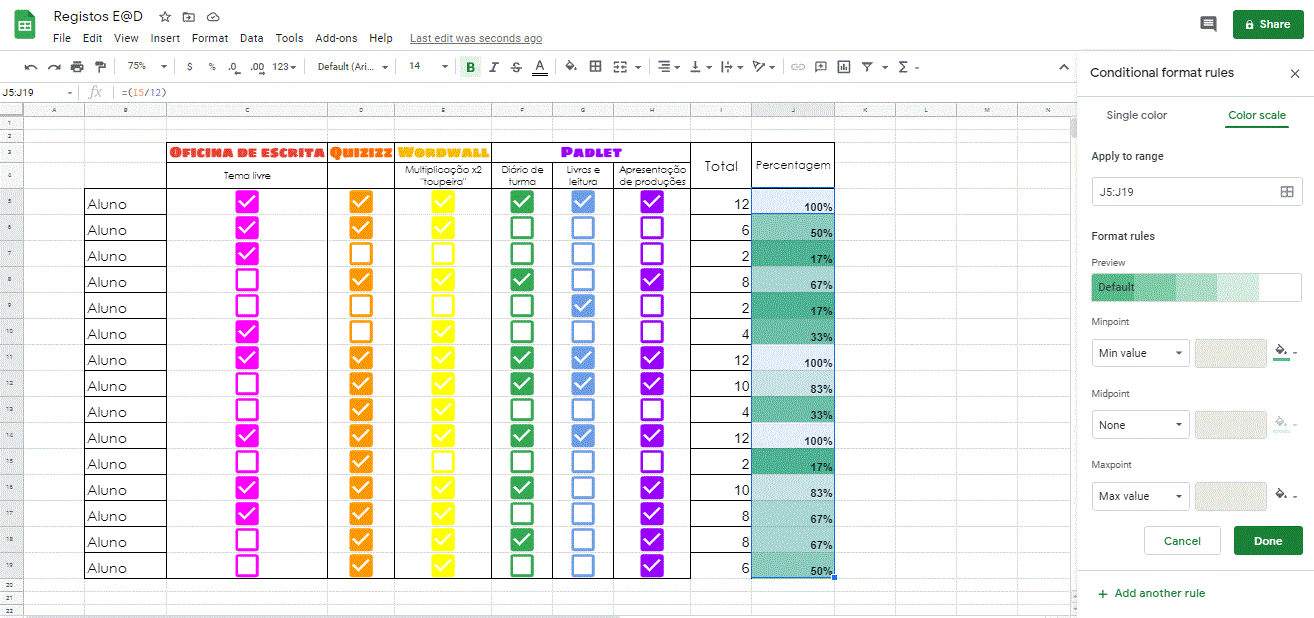Image resolution: width=1314 pixels, height=618 pixels.
Task: Apply italic formatting
Action: coord(493,67)
